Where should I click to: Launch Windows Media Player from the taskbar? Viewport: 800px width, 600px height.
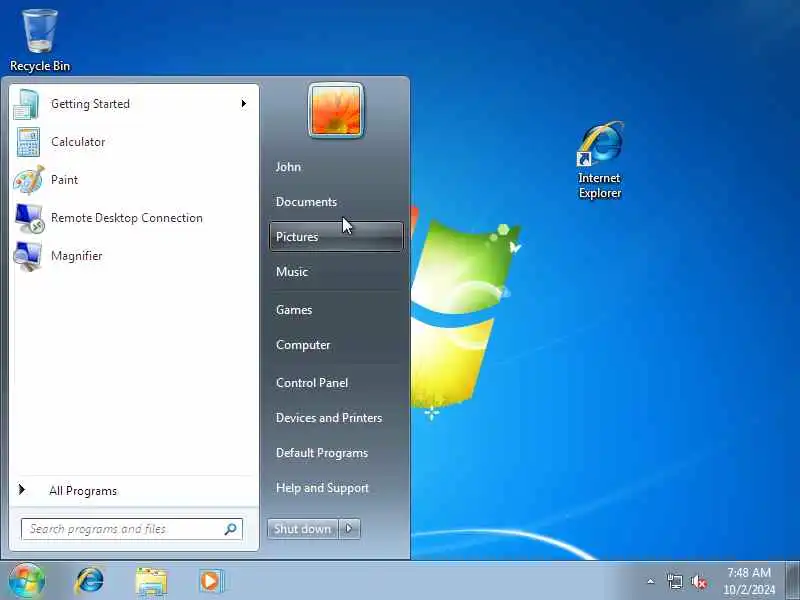tap(211, 581)
